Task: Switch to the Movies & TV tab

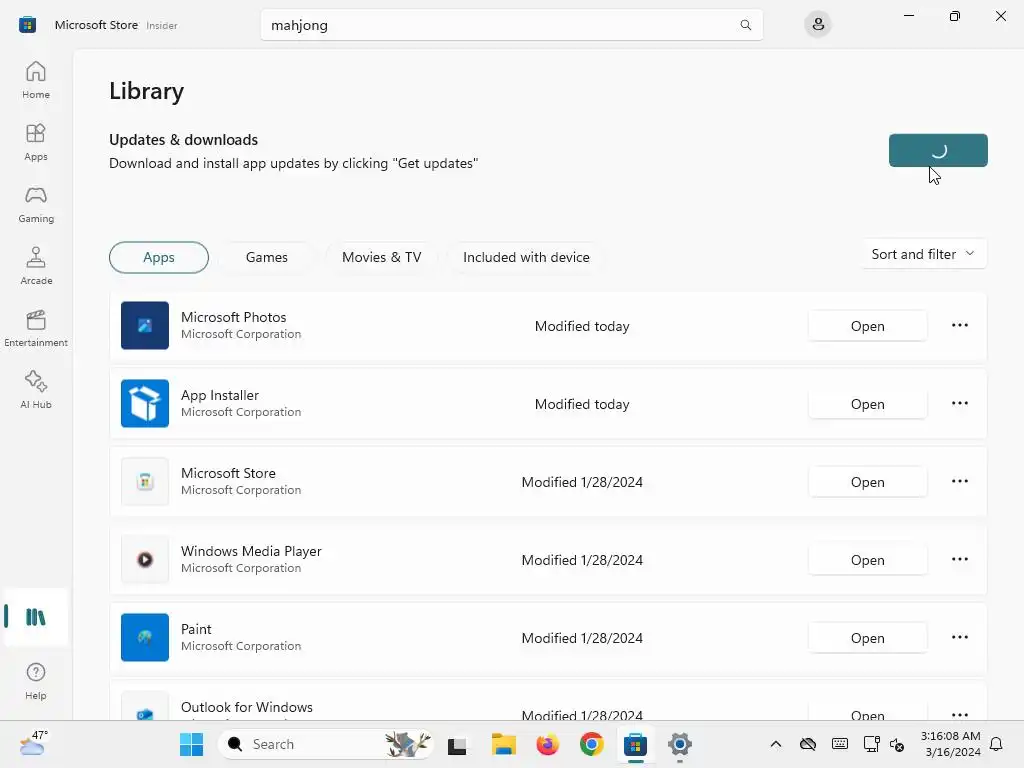Action: [381, 257]
